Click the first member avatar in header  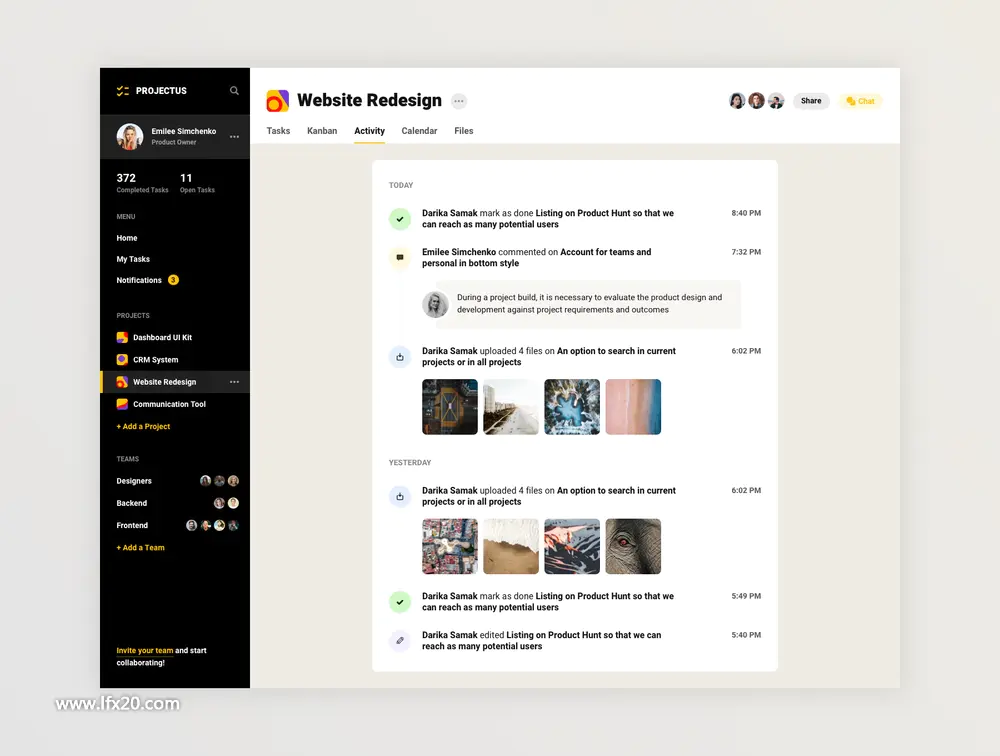[737, 101]
